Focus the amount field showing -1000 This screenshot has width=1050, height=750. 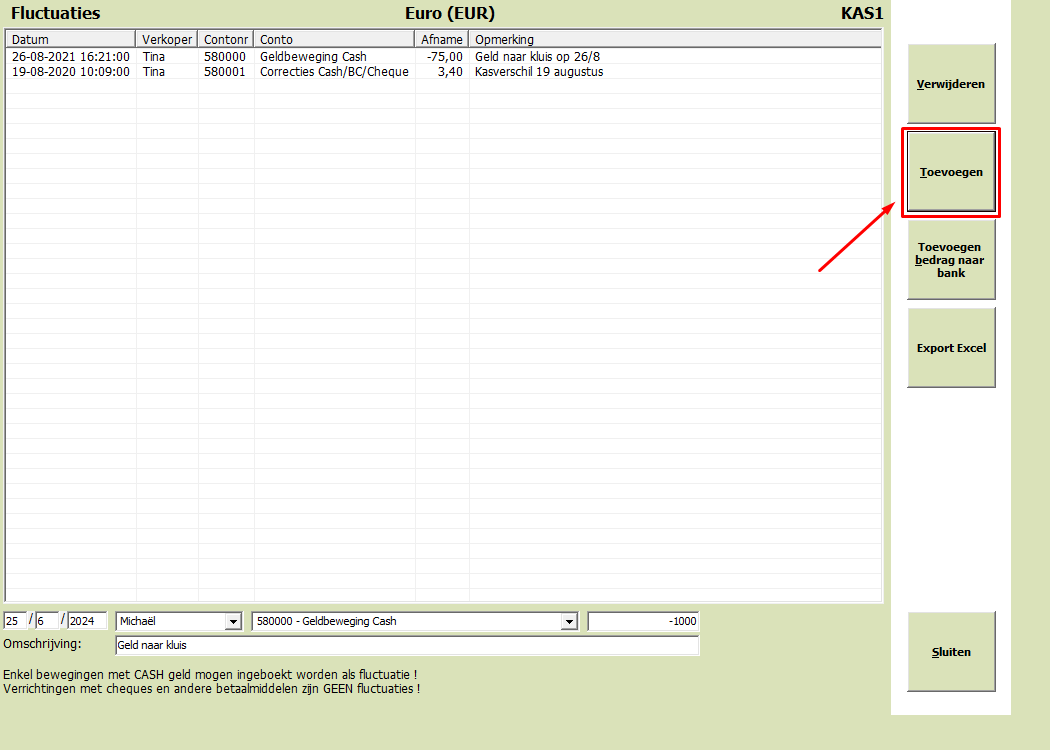(644, 621)
